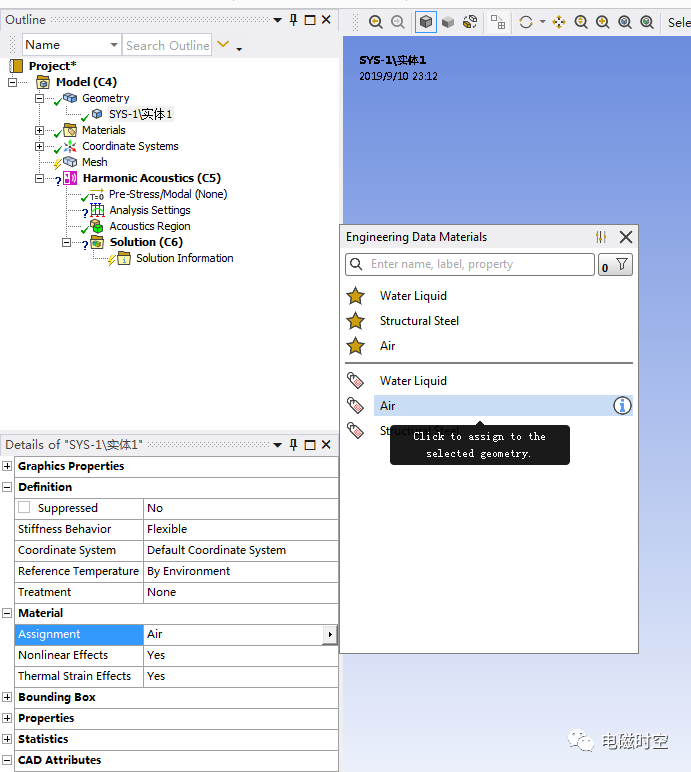Click the Reference Temperature By Environment value

point(241,571)
